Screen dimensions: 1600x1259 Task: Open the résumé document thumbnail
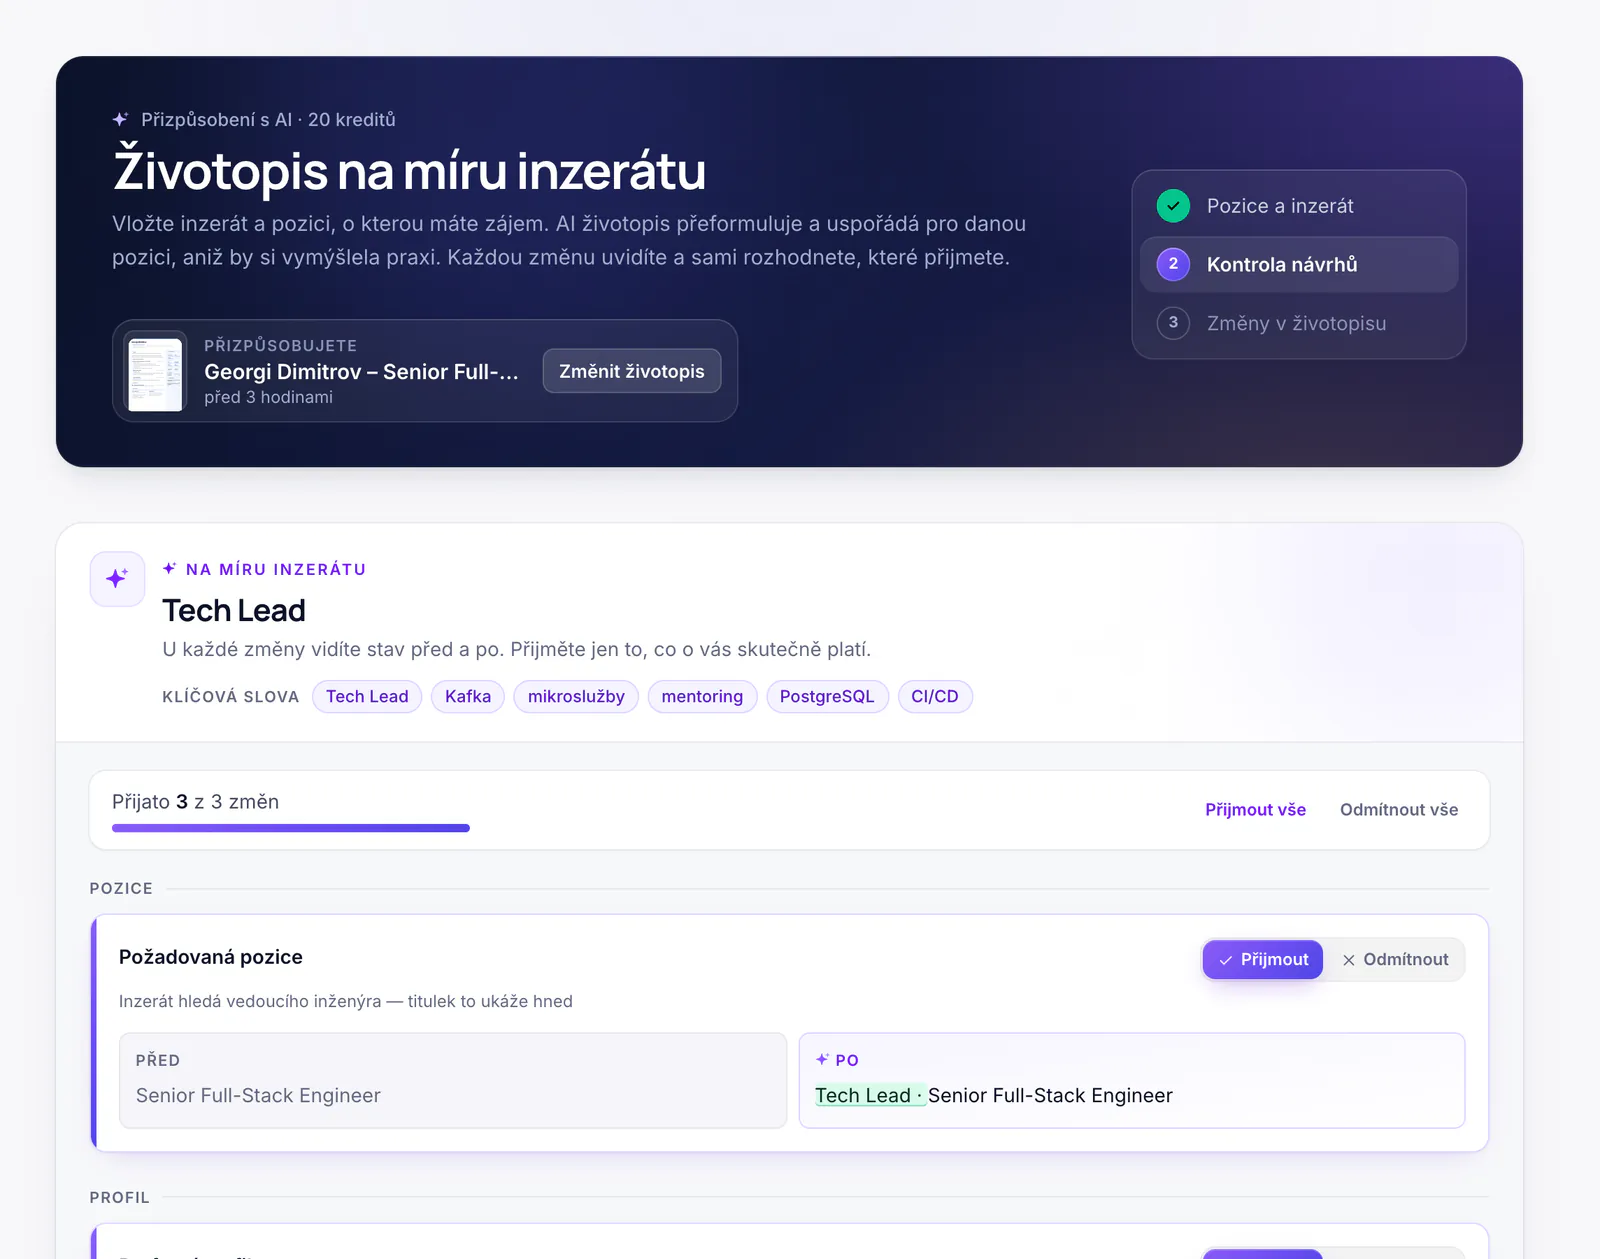point(155,372)
